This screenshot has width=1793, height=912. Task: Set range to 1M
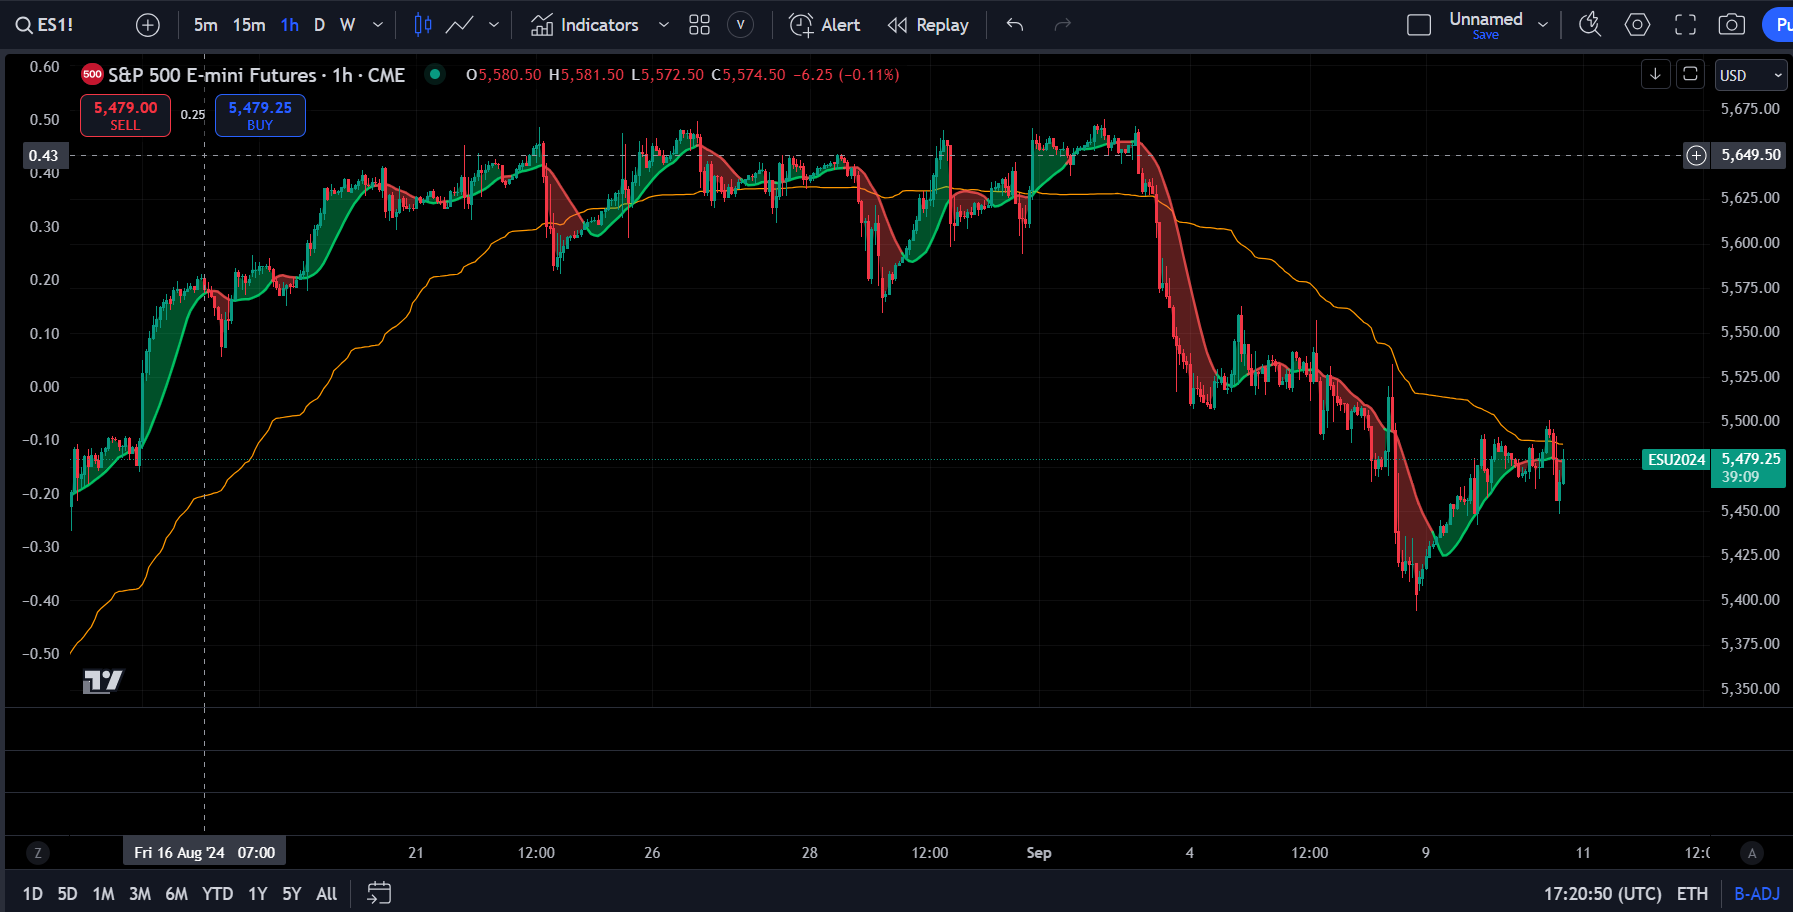tap(103, 894)
